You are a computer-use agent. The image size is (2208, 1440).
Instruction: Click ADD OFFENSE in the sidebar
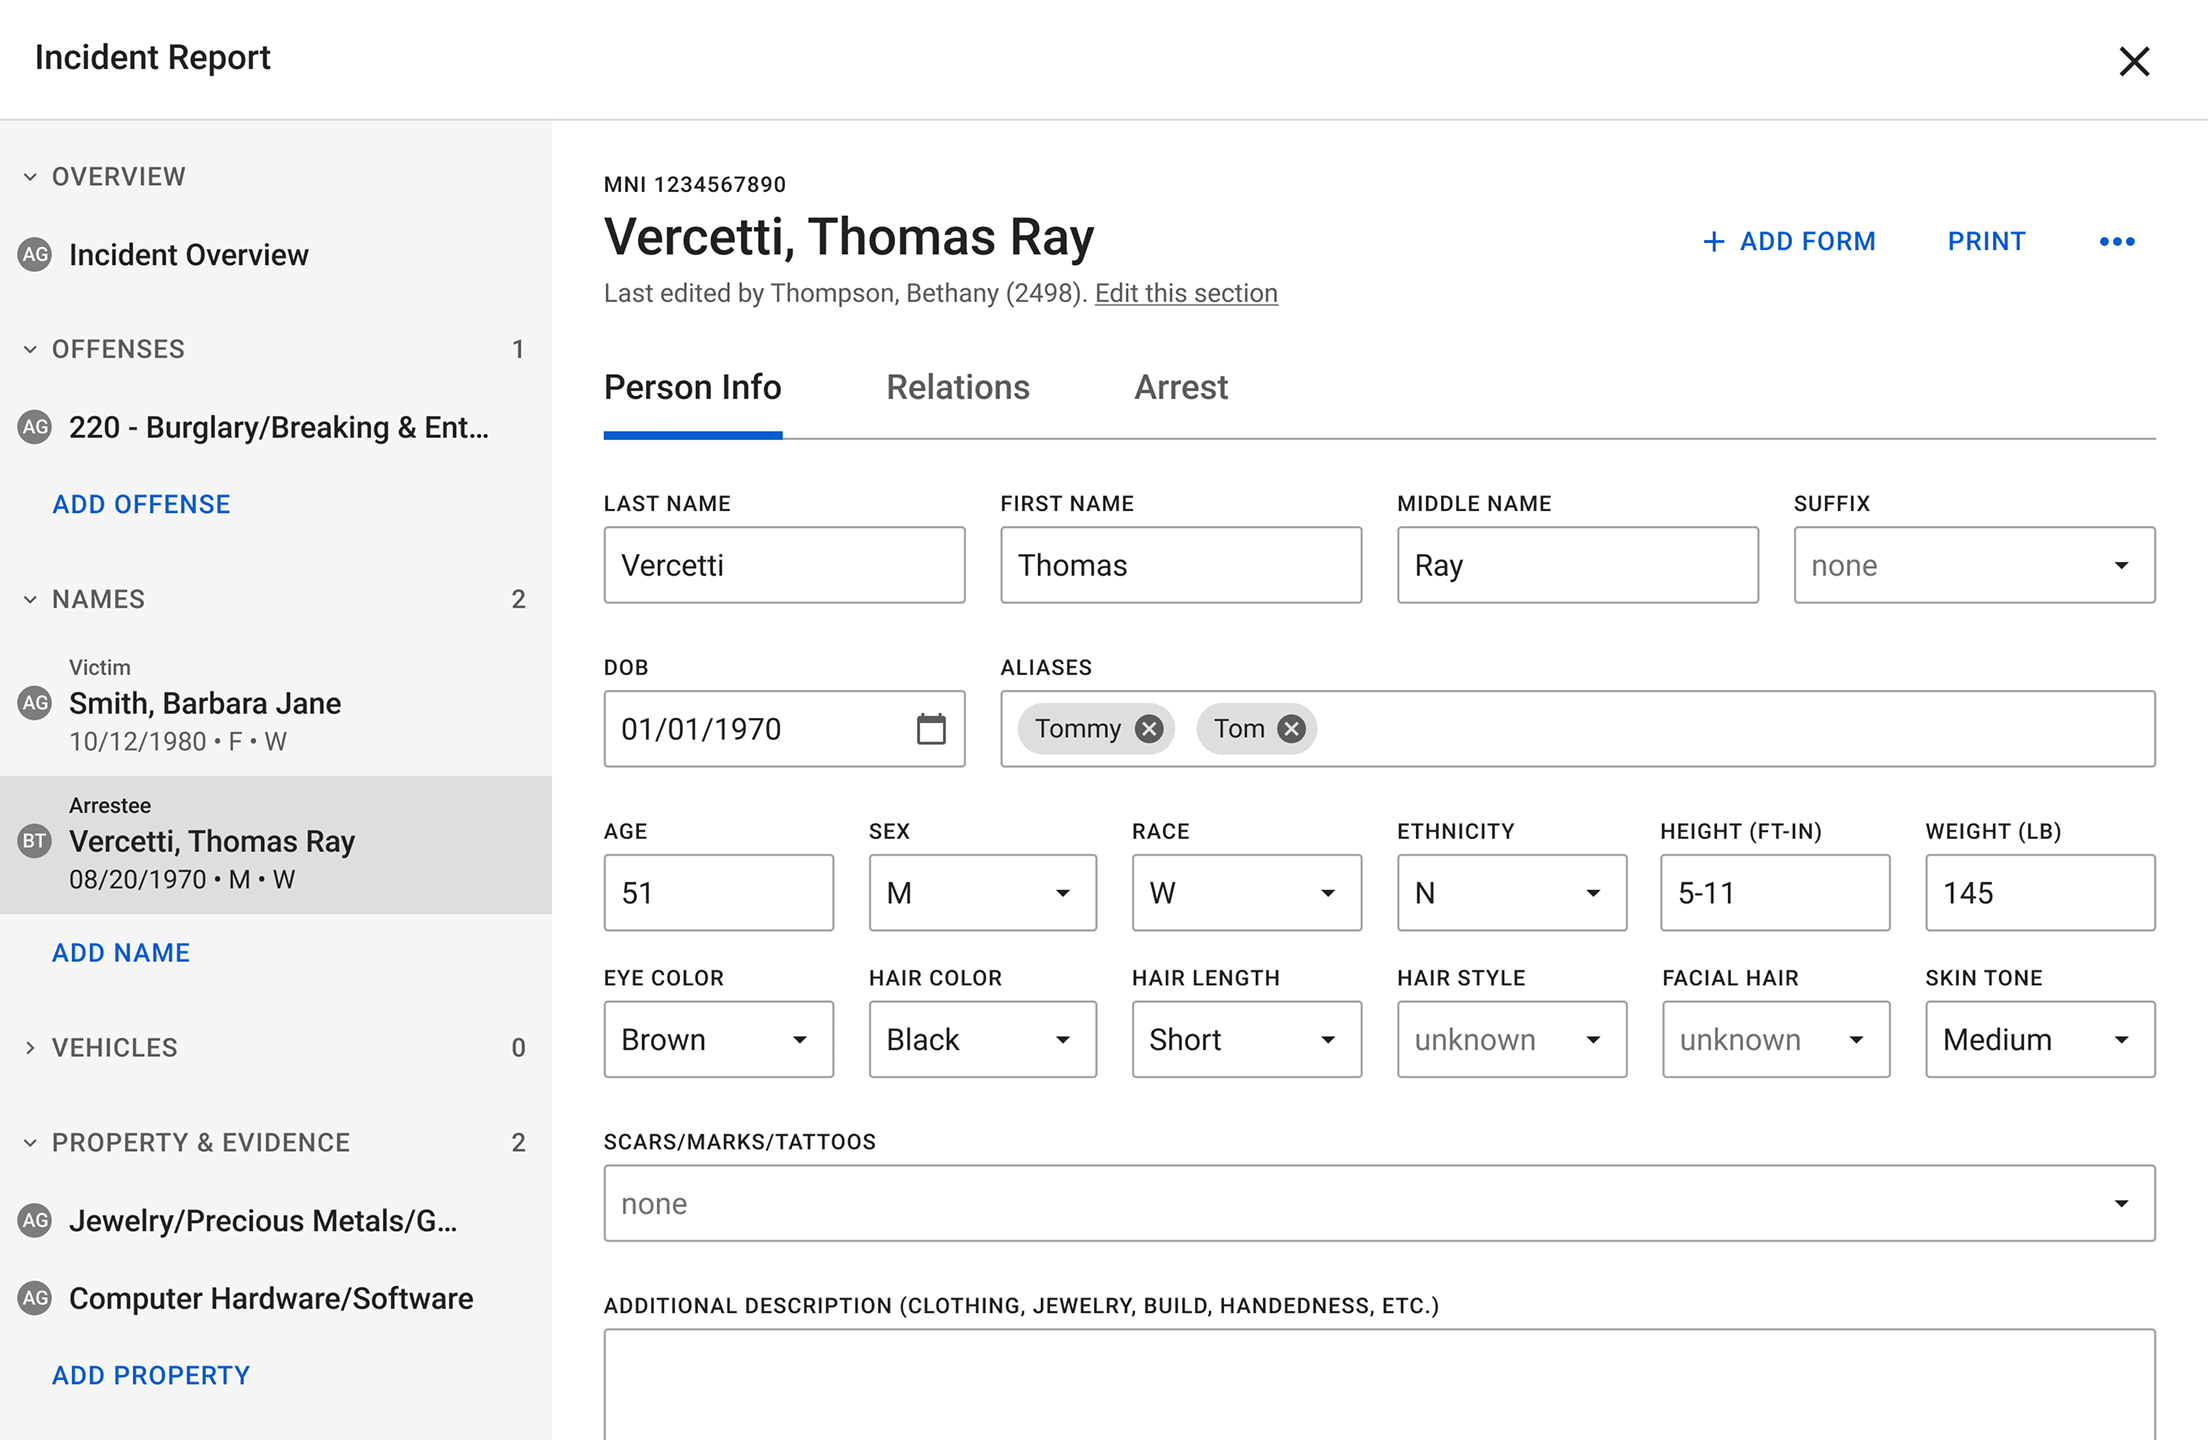tap(141, 504)
